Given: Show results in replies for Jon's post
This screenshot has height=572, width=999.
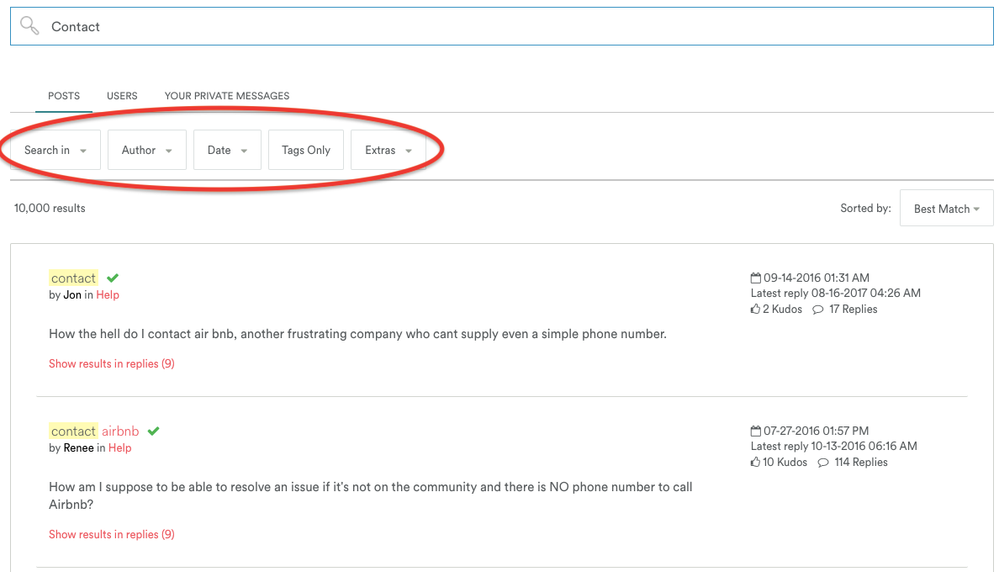Looking at the screenshot, I should point(111,364).
